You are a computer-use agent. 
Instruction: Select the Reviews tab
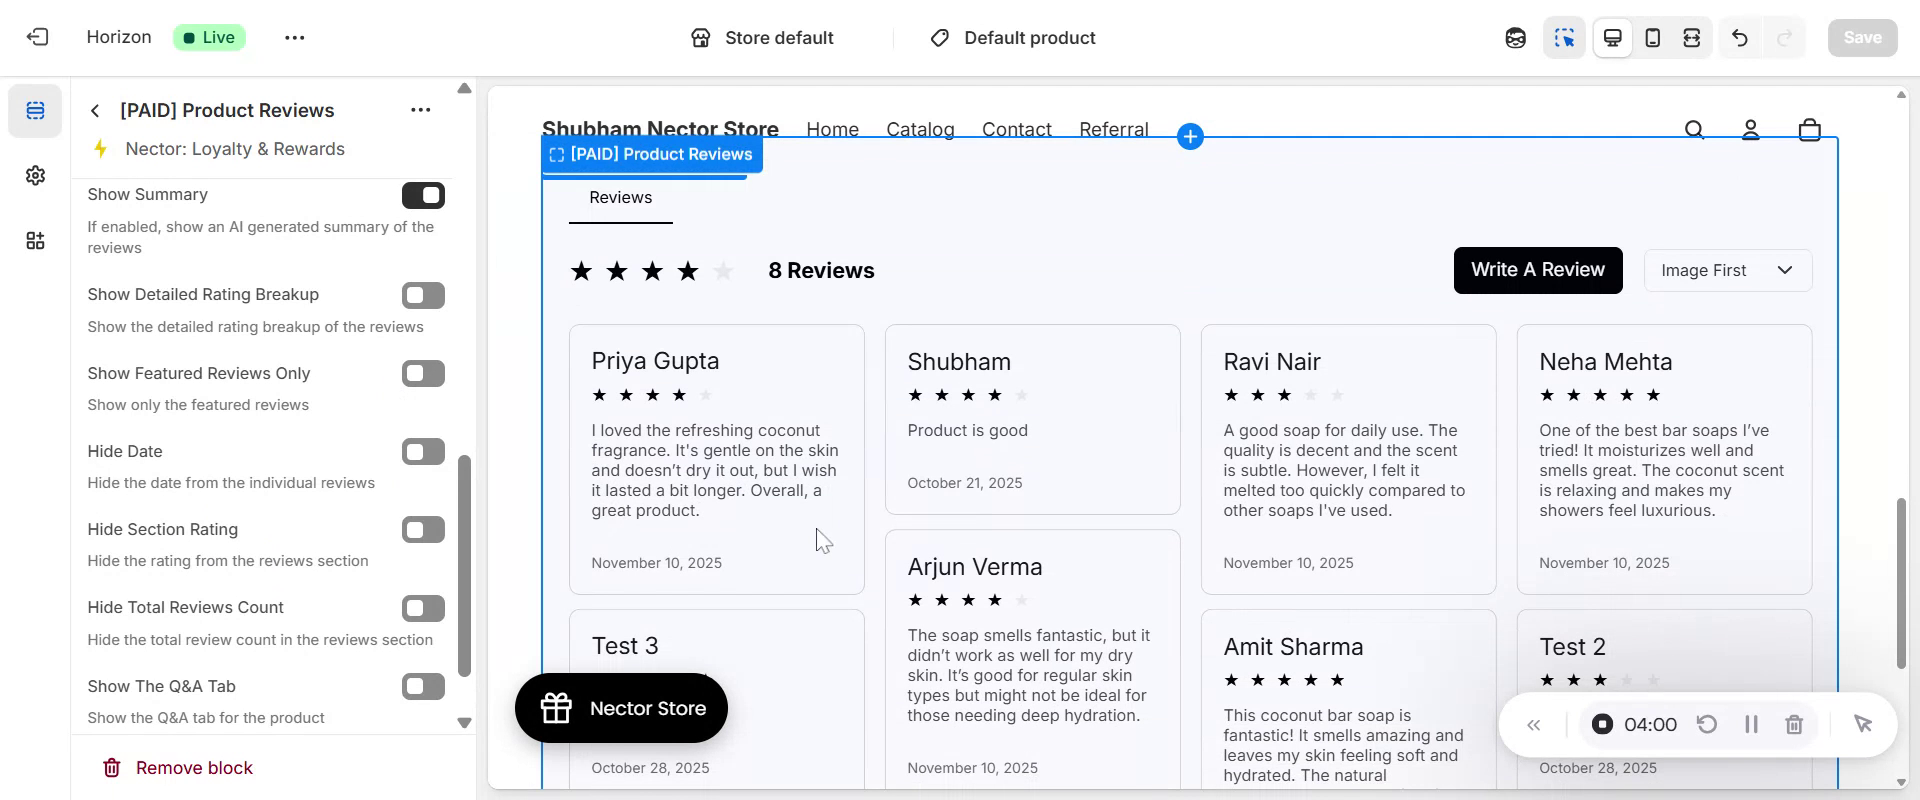(621, 198)
